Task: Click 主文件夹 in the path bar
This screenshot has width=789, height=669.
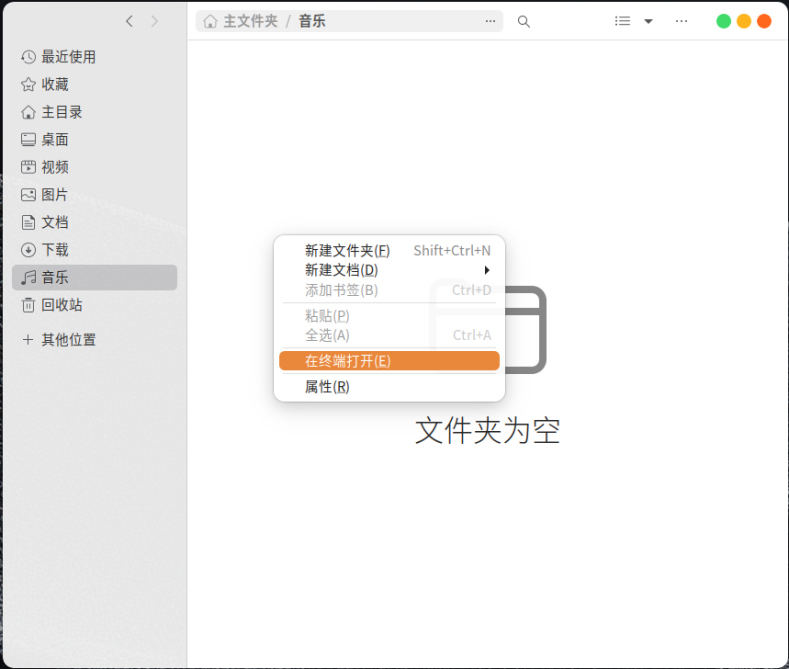Action: (249, 21)
